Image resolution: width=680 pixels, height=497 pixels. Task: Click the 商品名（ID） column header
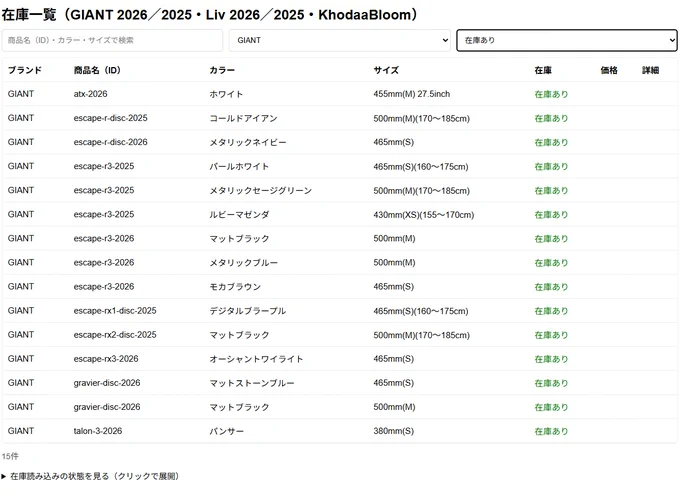click(x=97, y=70)
